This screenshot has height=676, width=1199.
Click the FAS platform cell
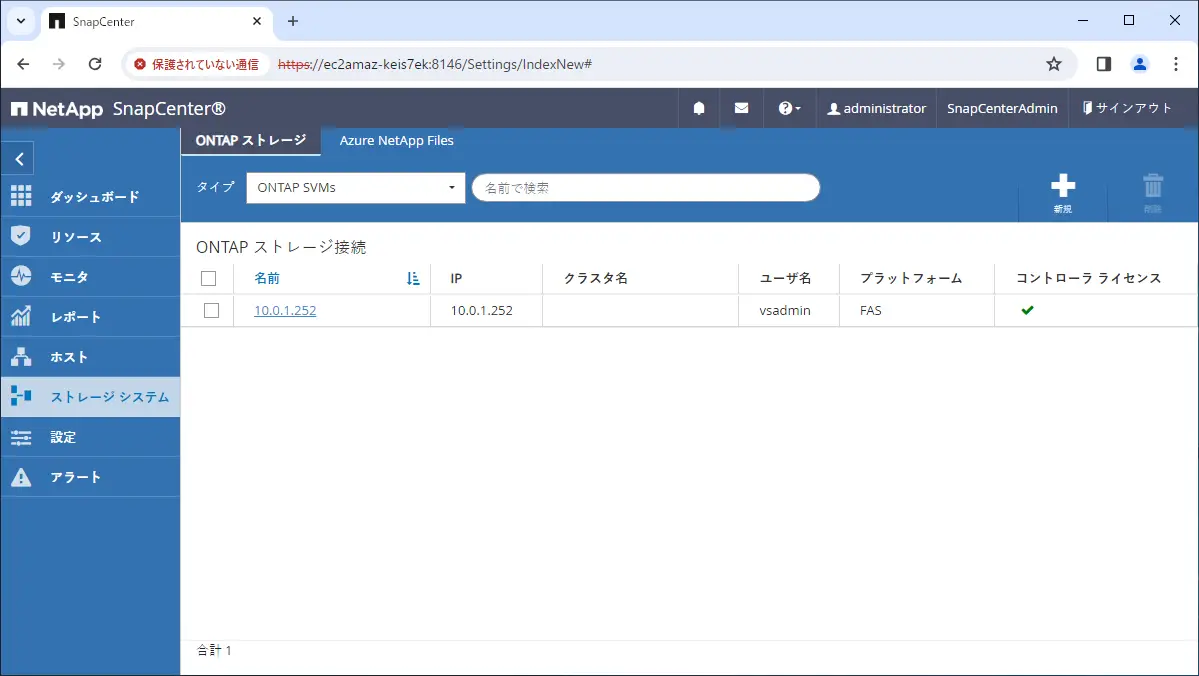(x=870, y=310)
